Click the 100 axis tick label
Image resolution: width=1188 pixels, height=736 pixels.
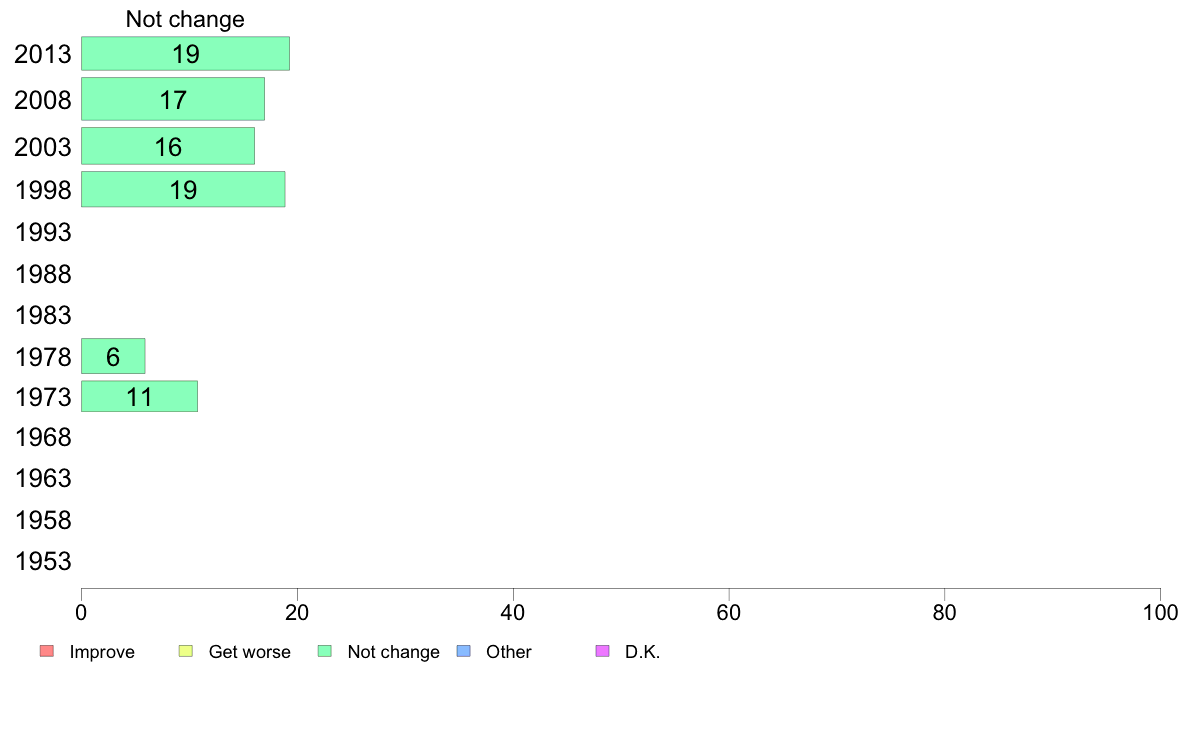click(x=1160, y=612)
